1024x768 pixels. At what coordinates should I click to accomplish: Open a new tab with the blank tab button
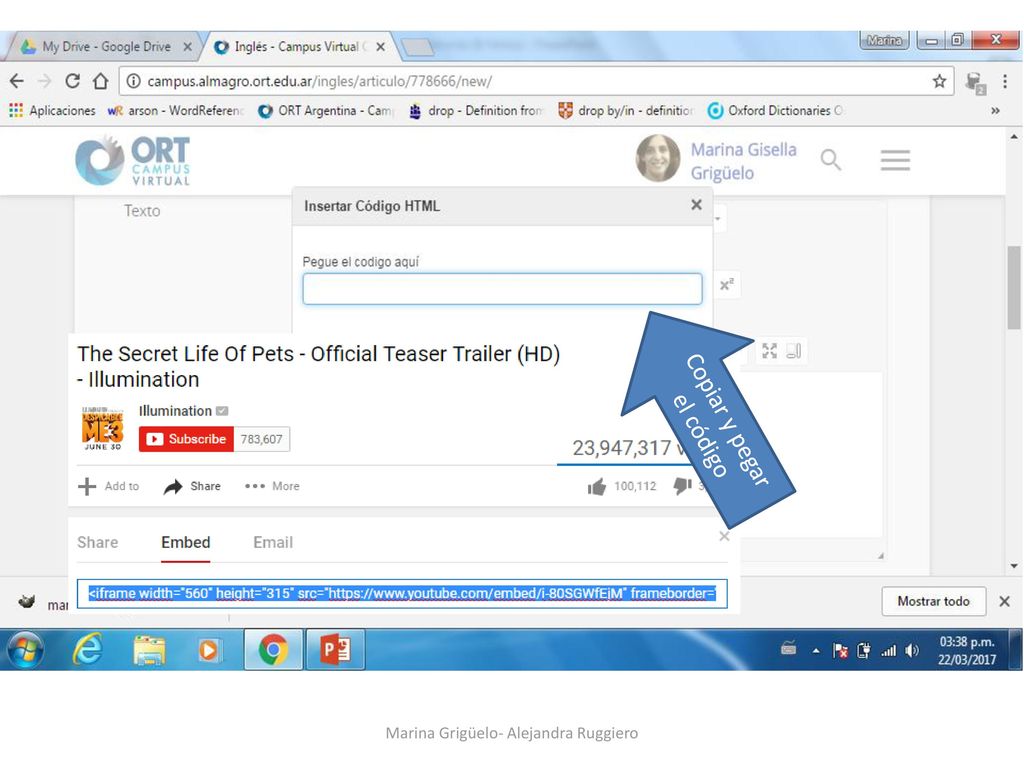[x=417, y=47]
